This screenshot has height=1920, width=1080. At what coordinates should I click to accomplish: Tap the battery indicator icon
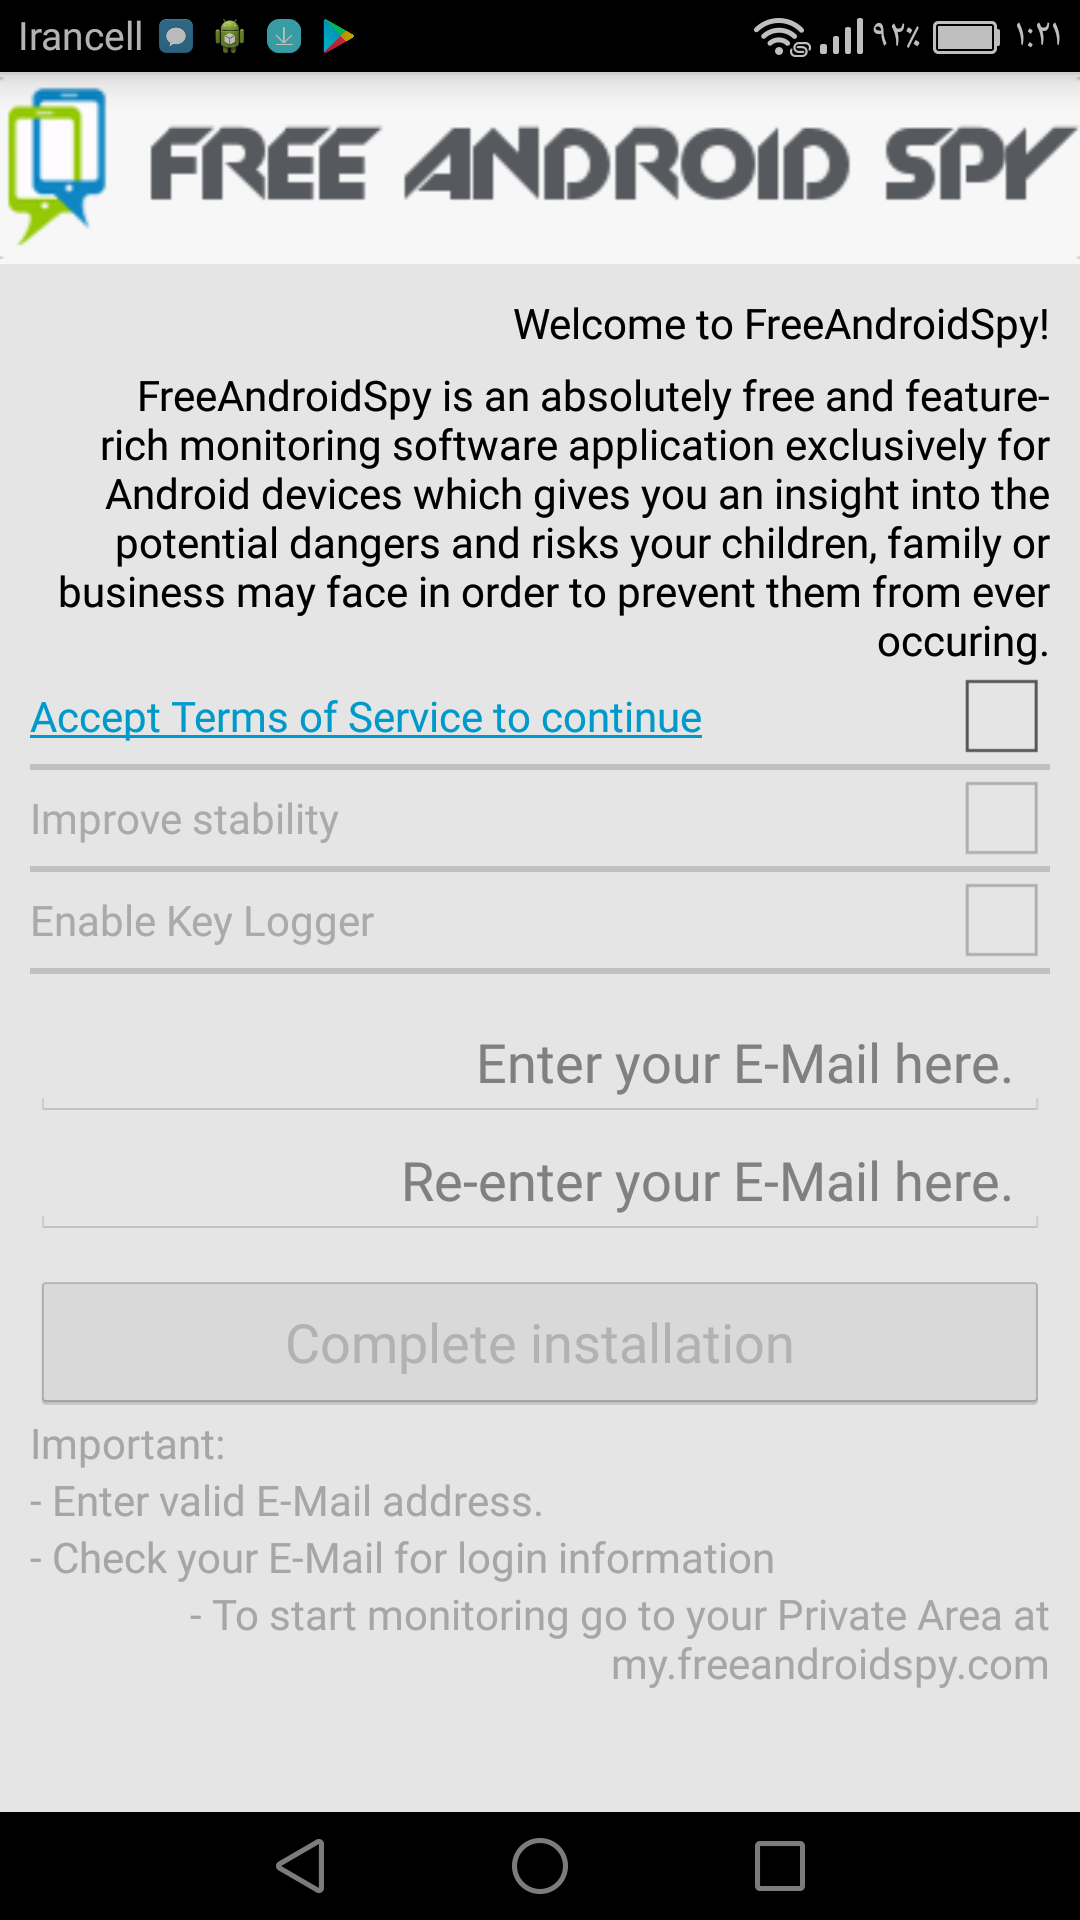coord(966,37)
